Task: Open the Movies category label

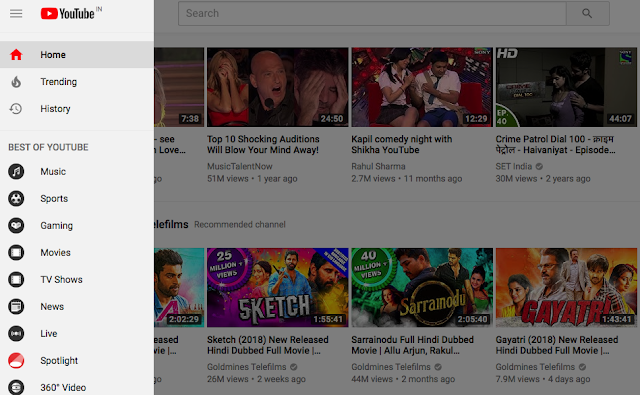Action: tap(56, 253)
